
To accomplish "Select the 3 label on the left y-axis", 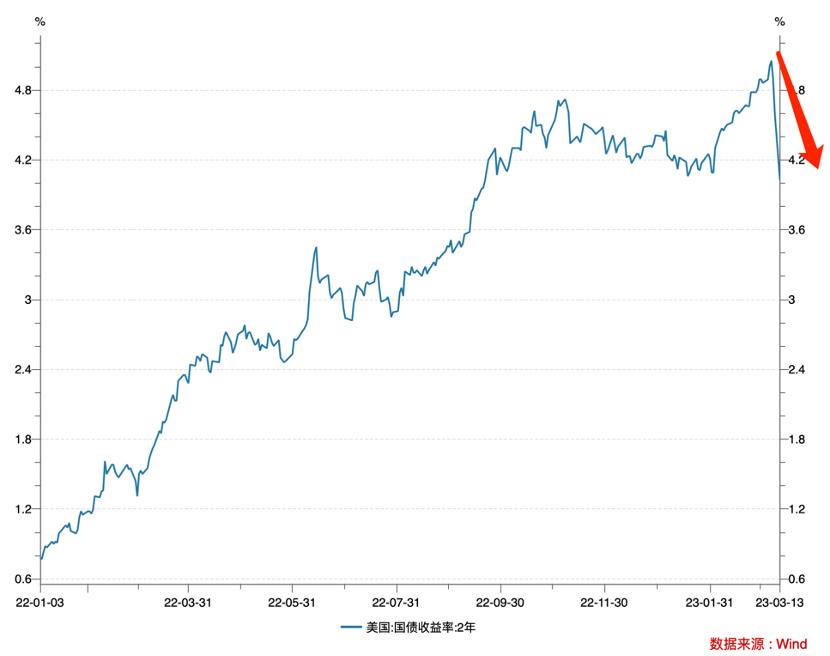I will (x=28, y=300).
